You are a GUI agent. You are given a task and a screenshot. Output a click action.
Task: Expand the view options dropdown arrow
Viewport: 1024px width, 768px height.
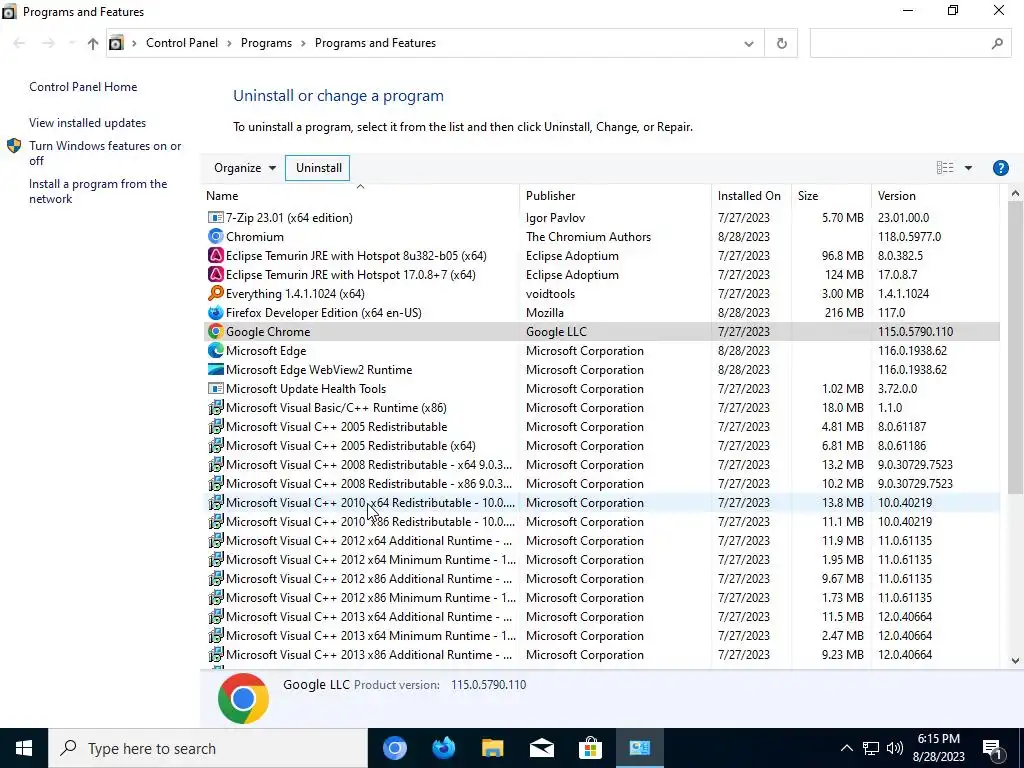click(968, 168)
